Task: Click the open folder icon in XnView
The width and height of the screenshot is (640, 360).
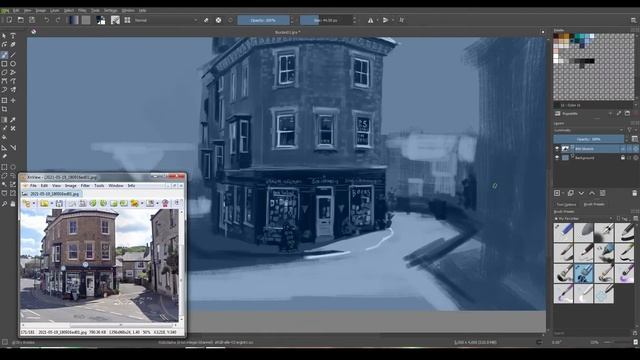Action: click(44, 203)
